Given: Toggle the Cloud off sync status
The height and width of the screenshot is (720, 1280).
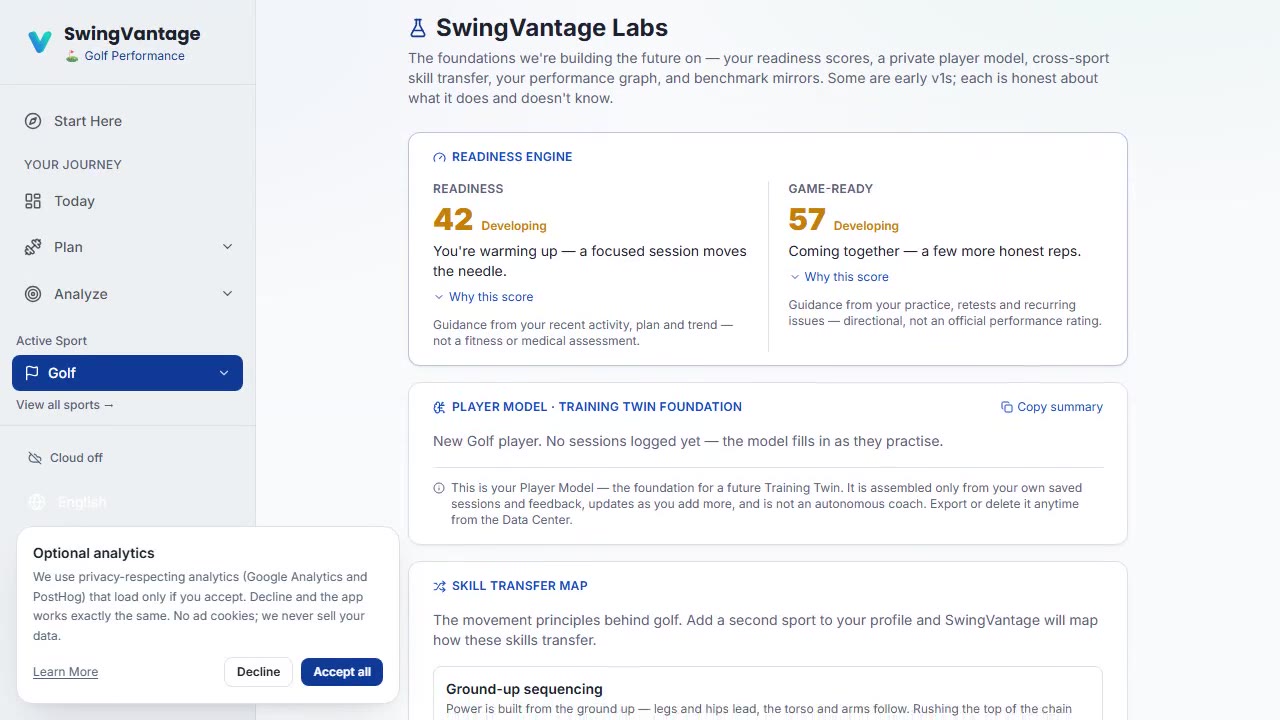Looking at the screenshot, I should 66,458.
